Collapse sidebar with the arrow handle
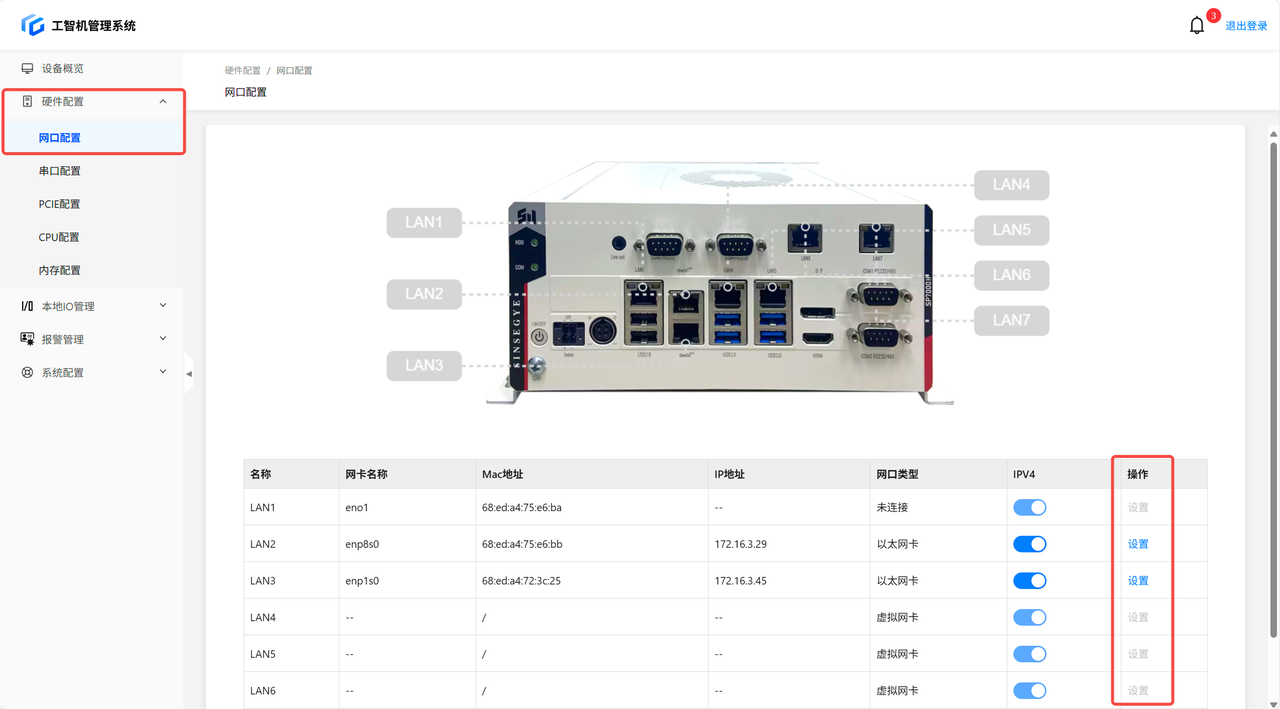This screenshot has width=1280, height=709. tap(189, 374)
